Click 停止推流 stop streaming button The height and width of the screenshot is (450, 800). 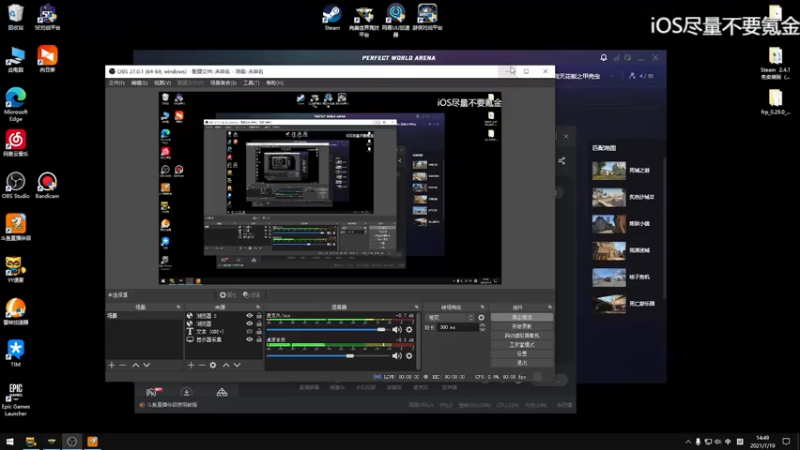(521, 317)
